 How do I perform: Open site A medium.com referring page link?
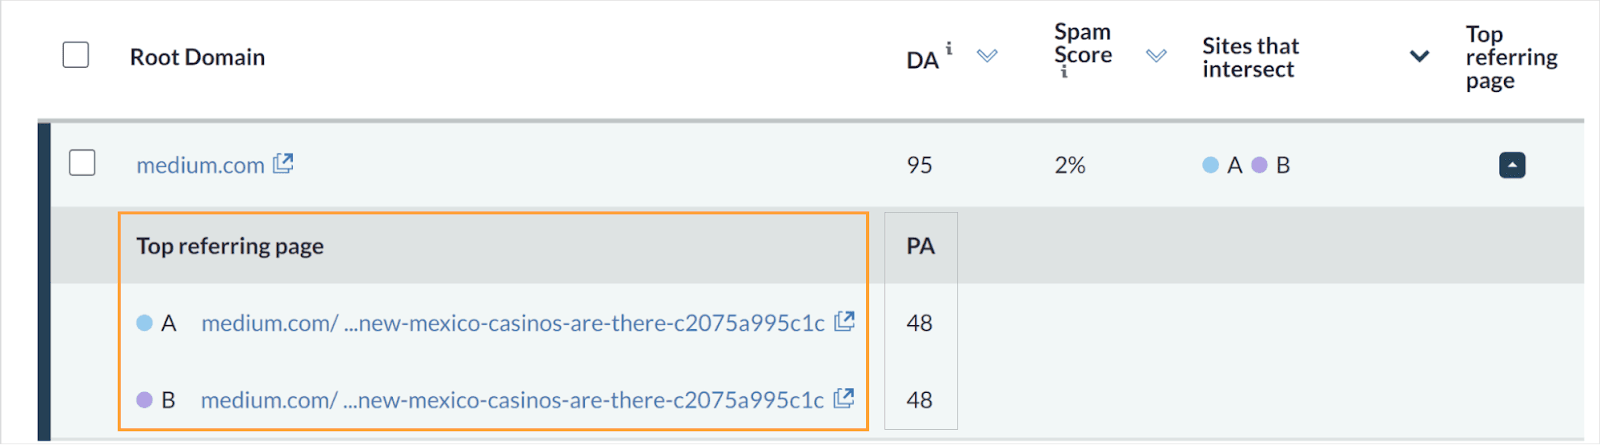(512, 323)
